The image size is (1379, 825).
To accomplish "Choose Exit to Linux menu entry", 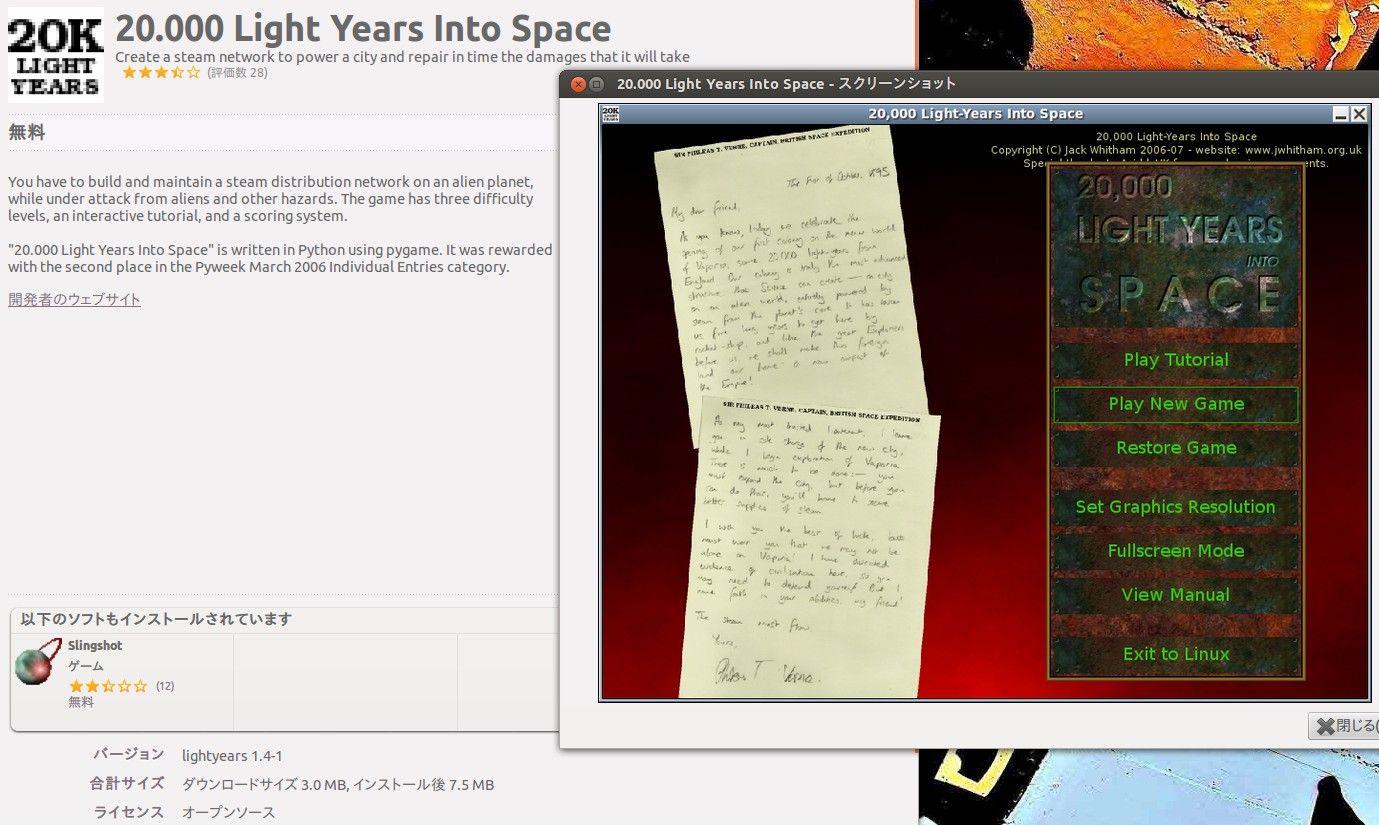I will pos(1176,654).
